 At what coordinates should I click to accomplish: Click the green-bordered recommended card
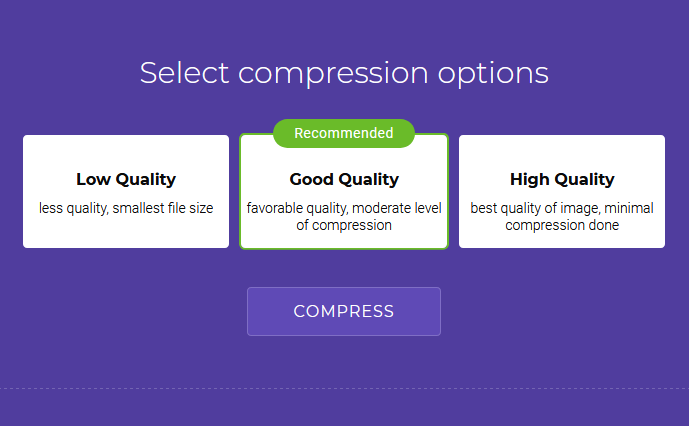click(344, 191)
